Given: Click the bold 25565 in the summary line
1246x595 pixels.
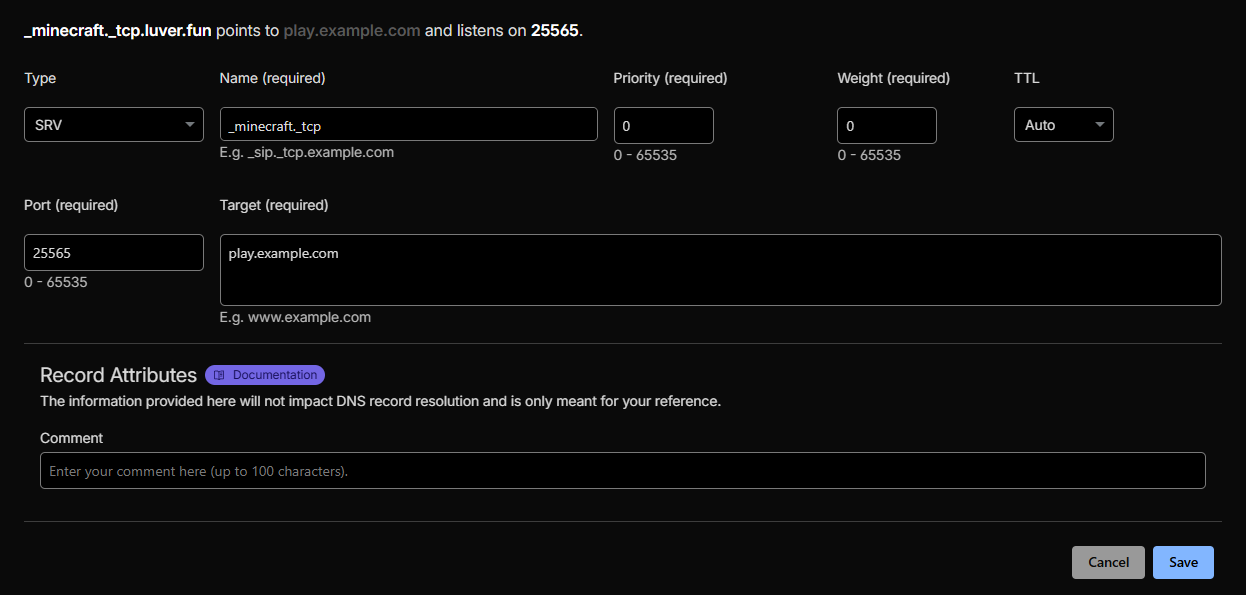Looking at the screenshot, I should pyautogui.click(x=554, y=30).
